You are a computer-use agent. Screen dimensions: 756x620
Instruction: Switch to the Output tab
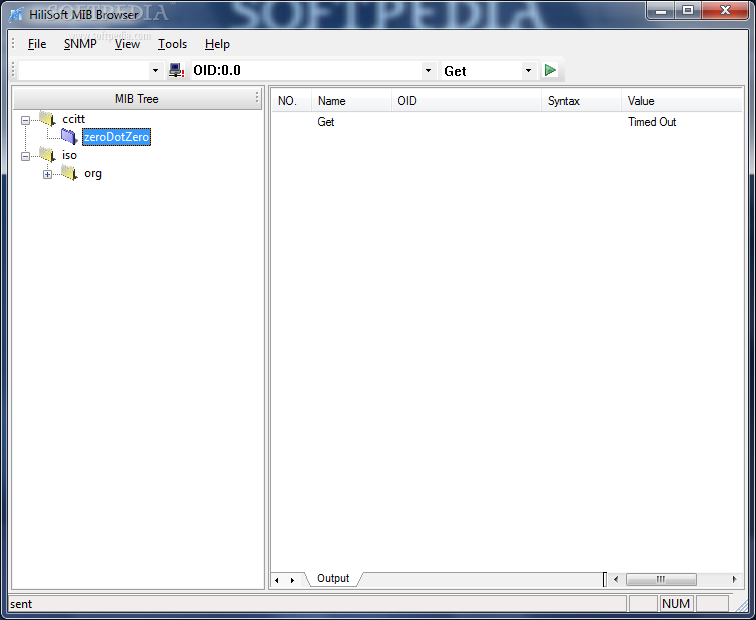point(333,578)
